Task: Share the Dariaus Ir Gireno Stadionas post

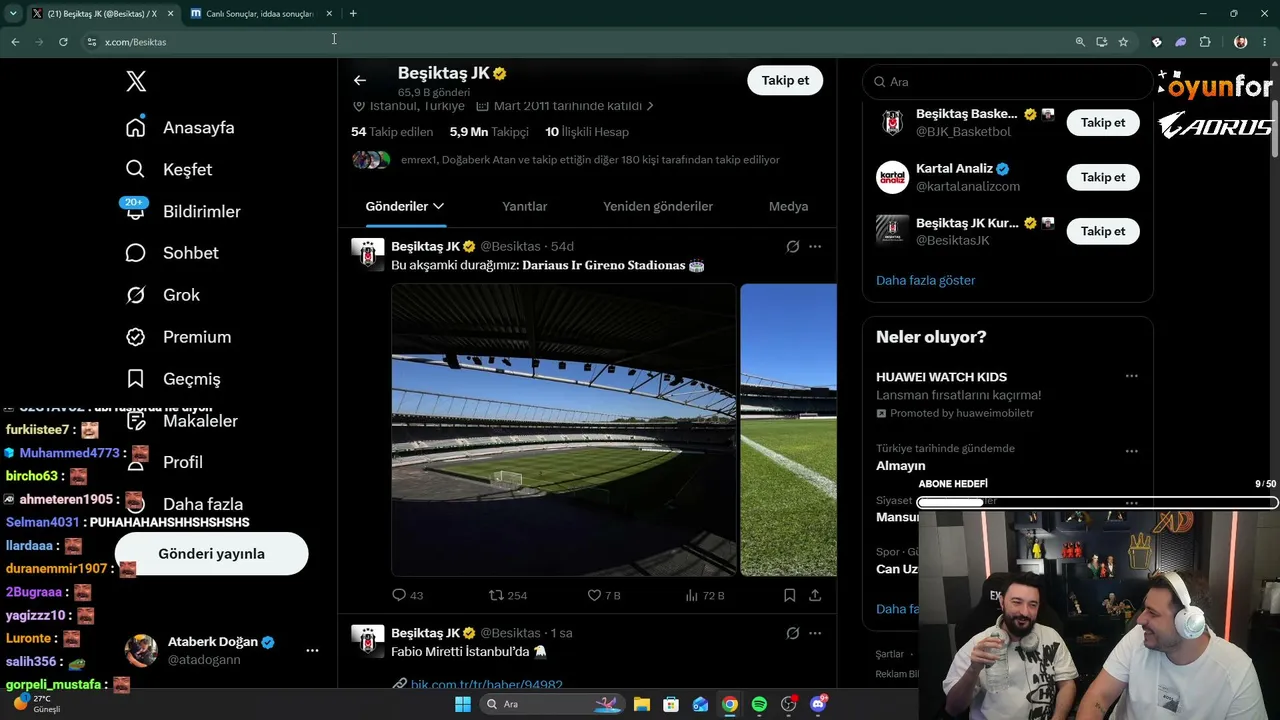Action: coord(815,595)
